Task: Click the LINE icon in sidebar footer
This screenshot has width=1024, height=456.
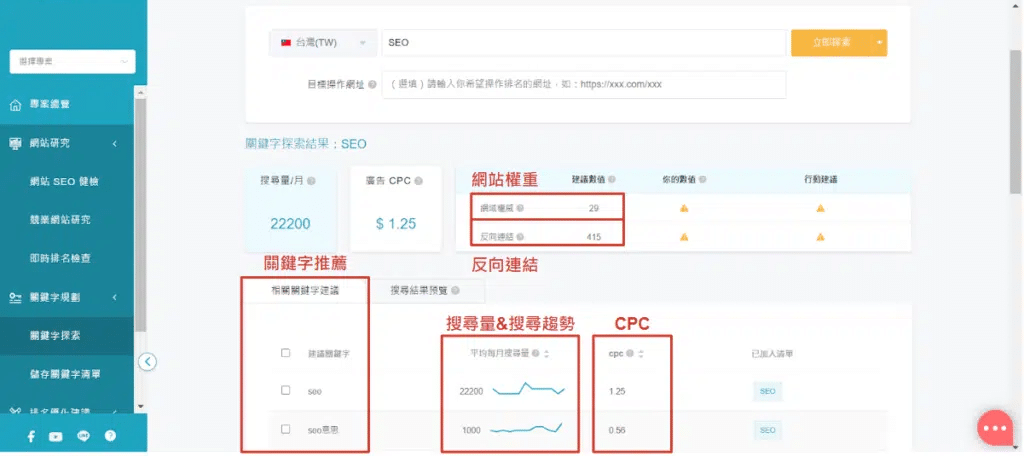Action: coord(83,436)
